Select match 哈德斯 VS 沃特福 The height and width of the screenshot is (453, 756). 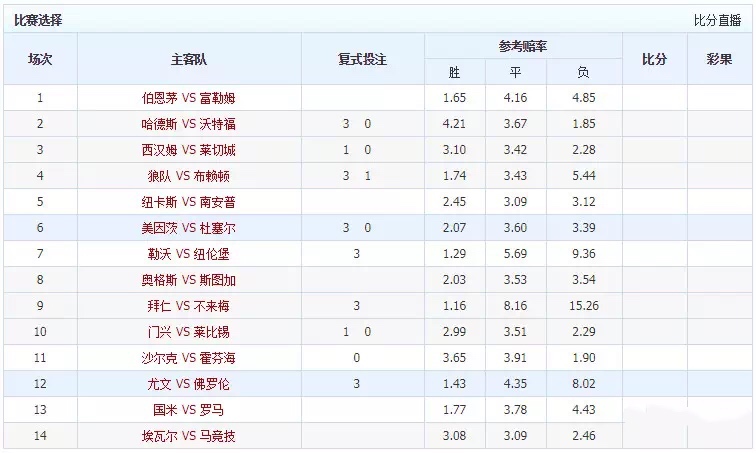pos(188,124)
